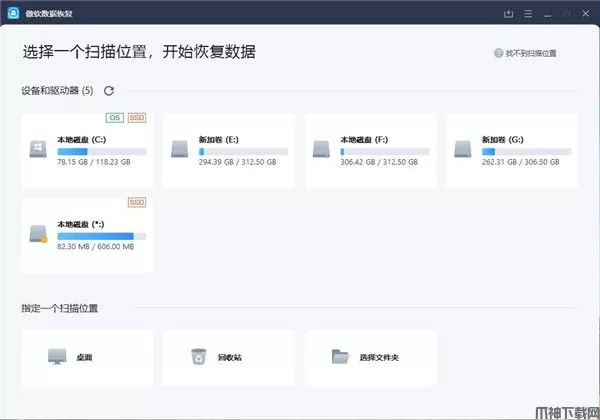600x420 pixels.
Task: Click the 本地磁盘 (F:) label
Action: click(x=364, y=140)
